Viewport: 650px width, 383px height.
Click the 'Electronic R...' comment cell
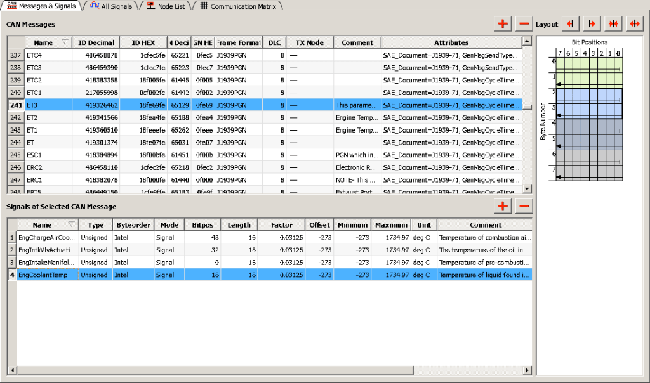tap(357, 167)
